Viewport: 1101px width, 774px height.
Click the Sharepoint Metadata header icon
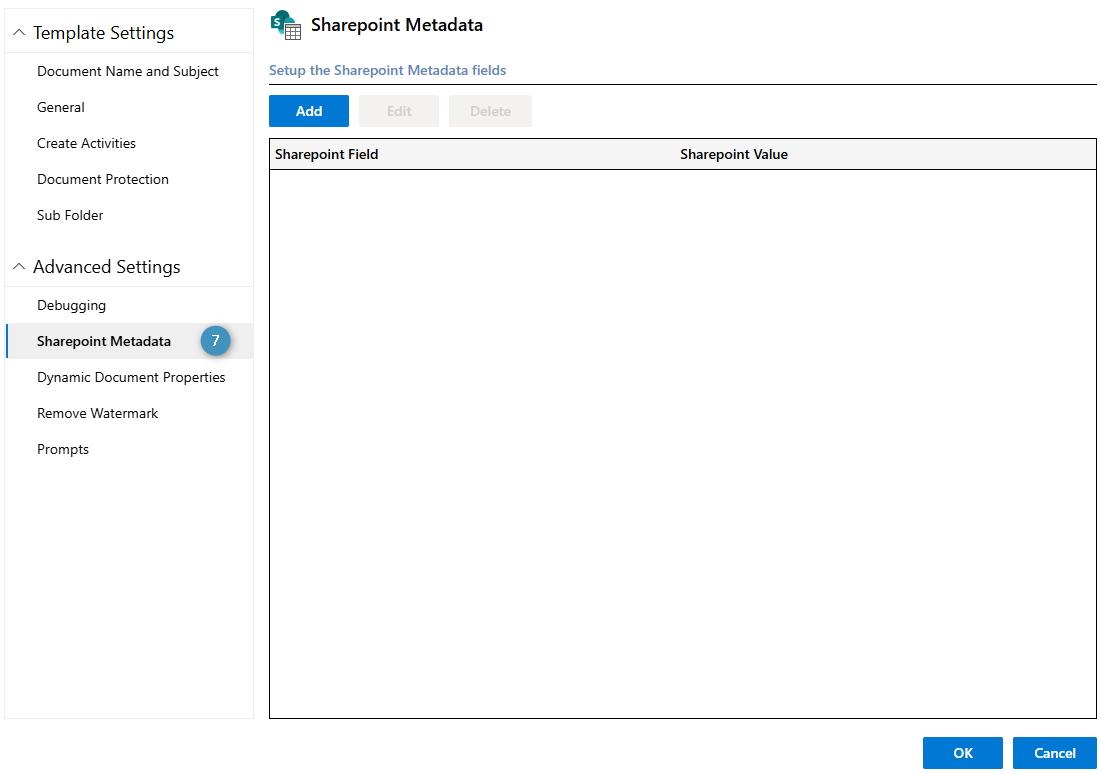[x=286, y=25]
